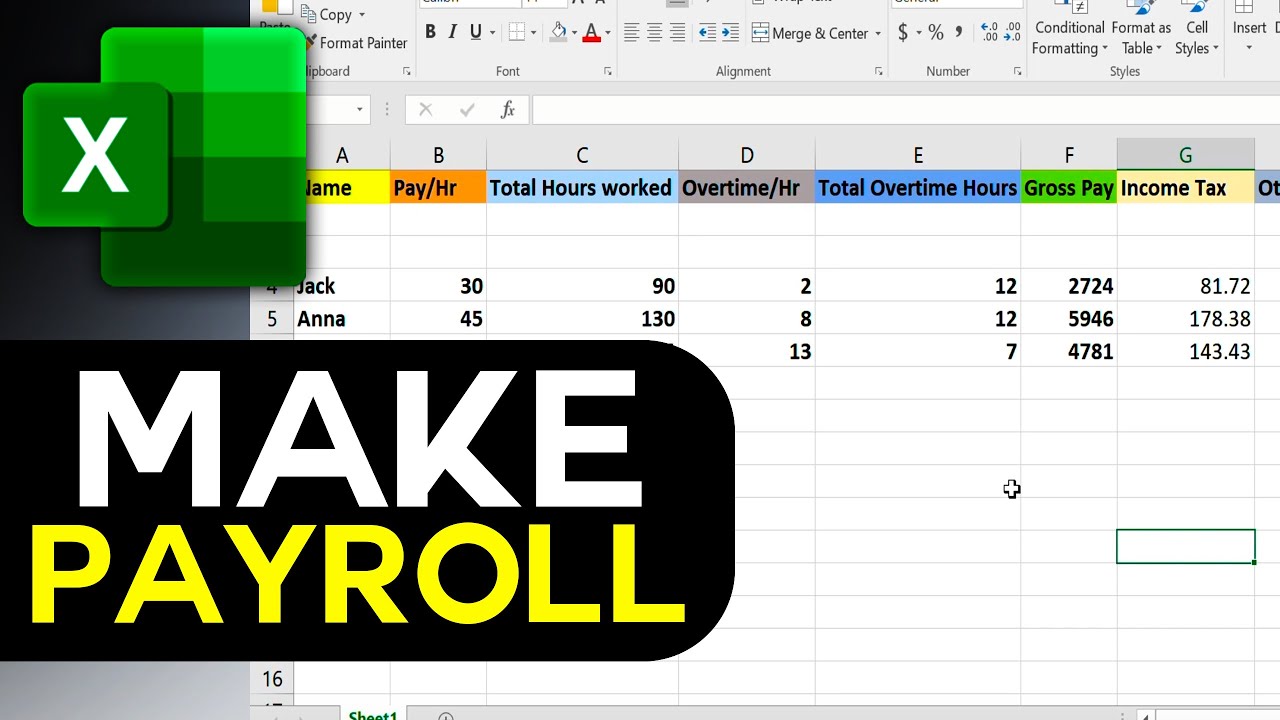This screenshot has width=1280, height=720.
Task: Open the Font Color dropdown arrow
Action: pyautogui.click(x=608, y=33)
